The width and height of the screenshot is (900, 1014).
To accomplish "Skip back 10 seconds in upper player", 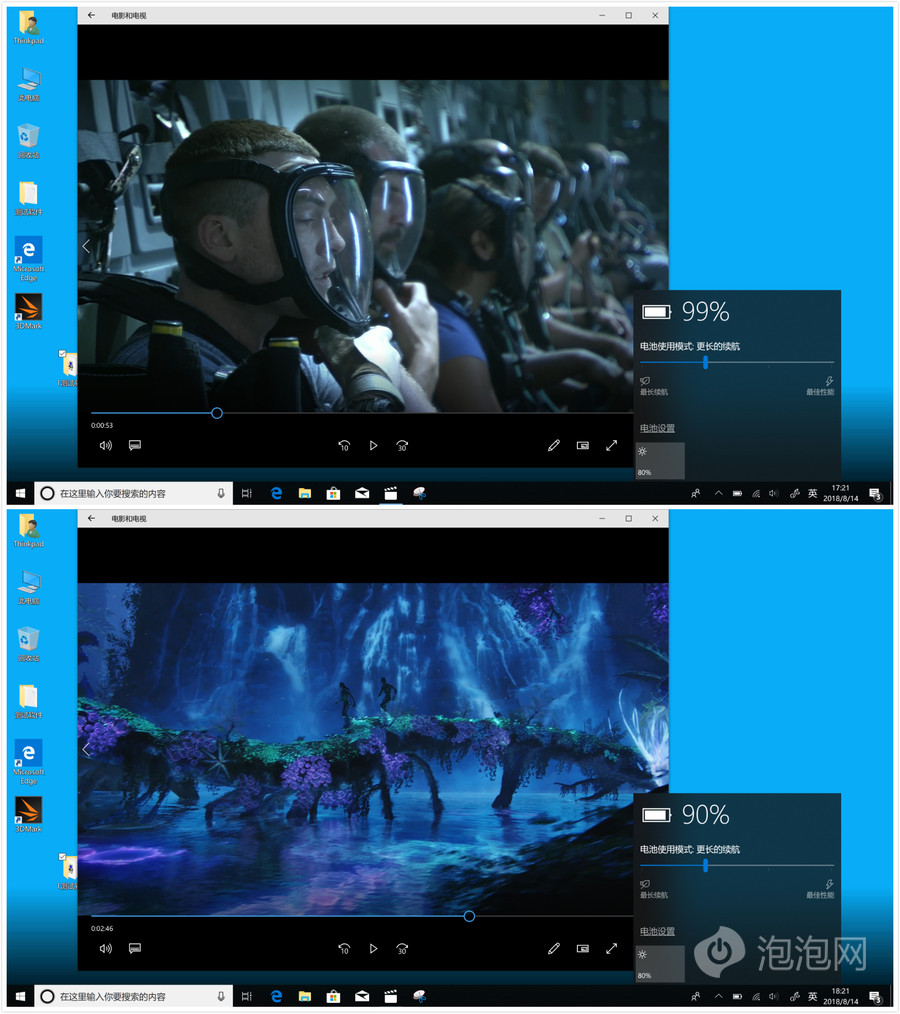I will [344, 445].
